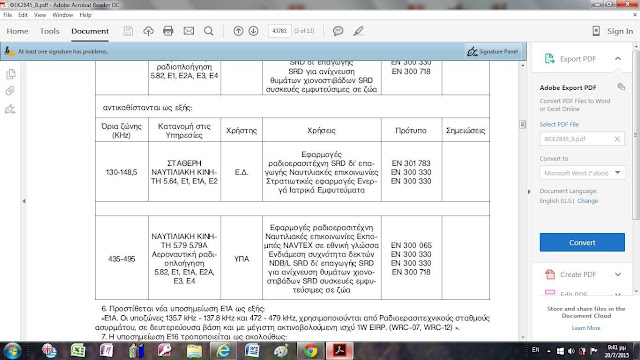Open Excel from the taskbar

point(78,351)
